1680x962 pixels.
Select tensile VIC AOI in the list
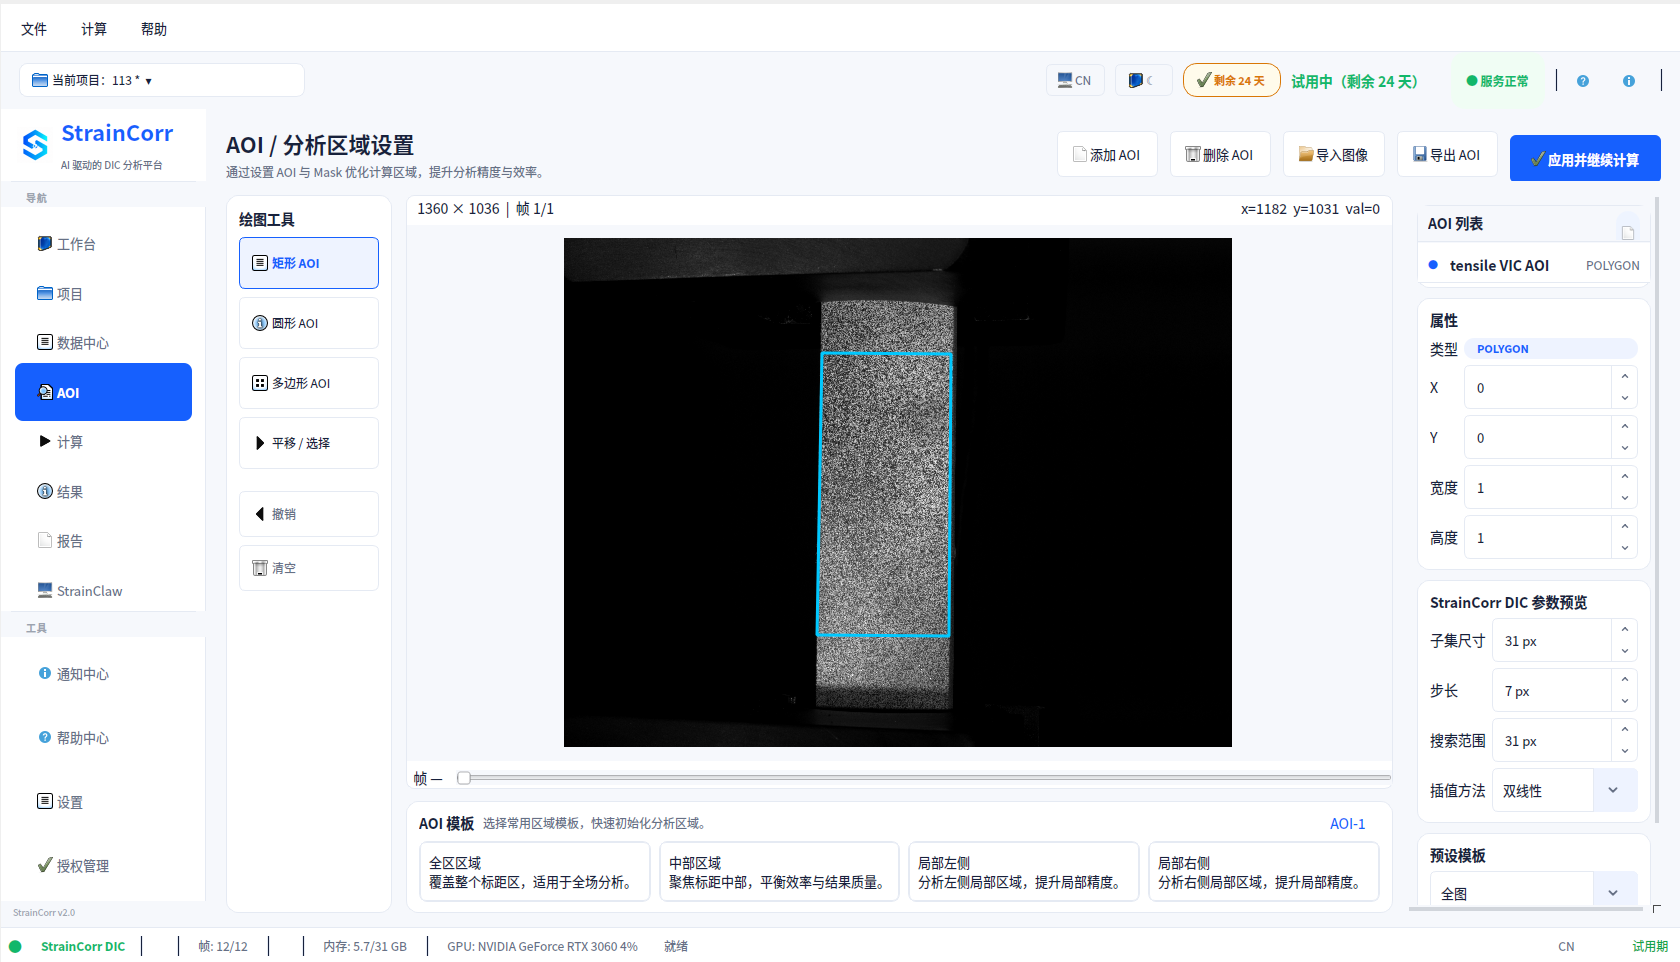1534,265
